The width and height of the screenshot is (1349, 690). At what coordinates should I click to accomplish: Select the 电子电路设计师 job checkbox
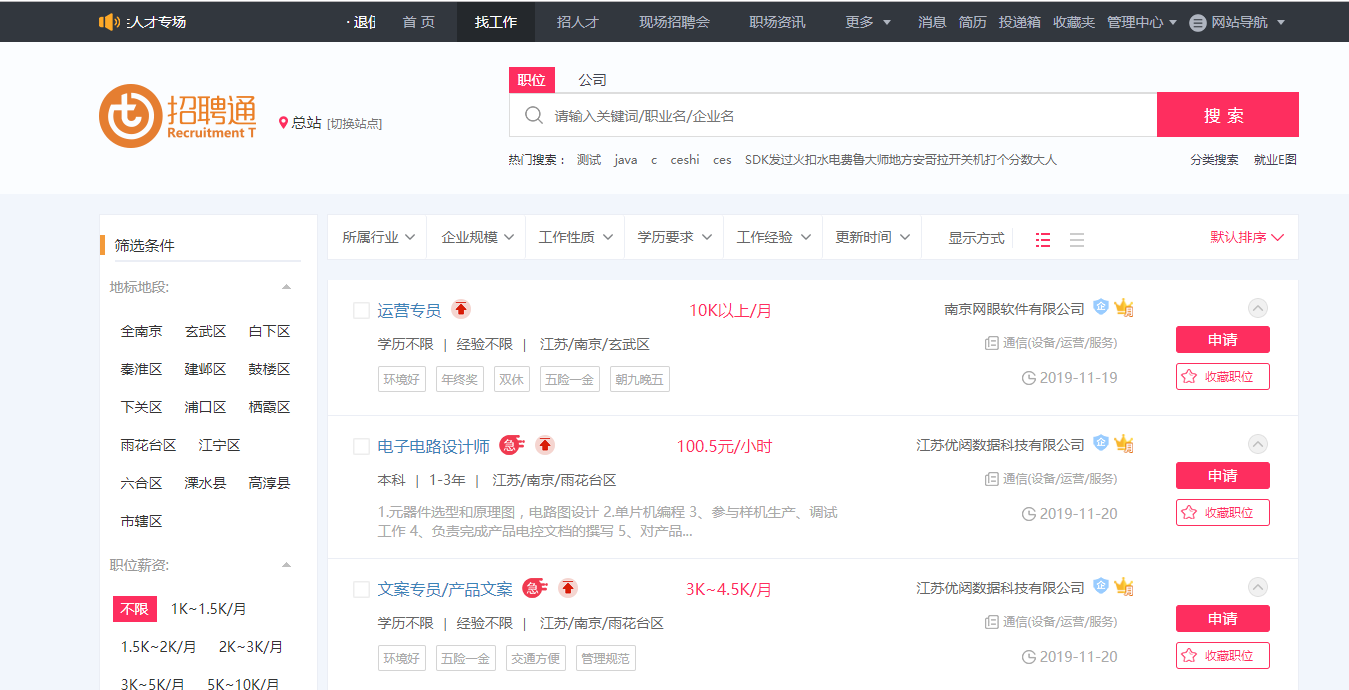click(362, 446)
